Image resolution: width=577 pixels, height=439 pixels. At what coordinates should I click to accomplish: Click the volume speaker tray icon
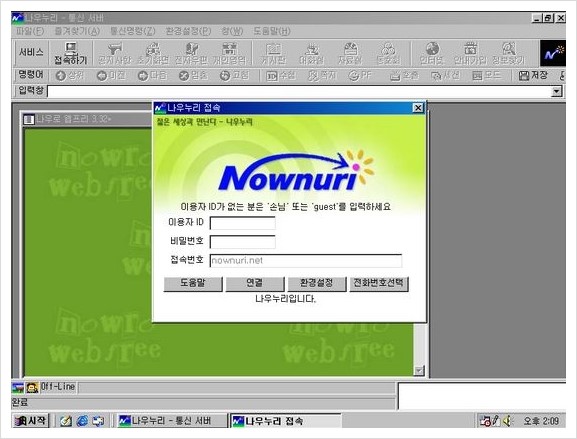pos(508,421)
